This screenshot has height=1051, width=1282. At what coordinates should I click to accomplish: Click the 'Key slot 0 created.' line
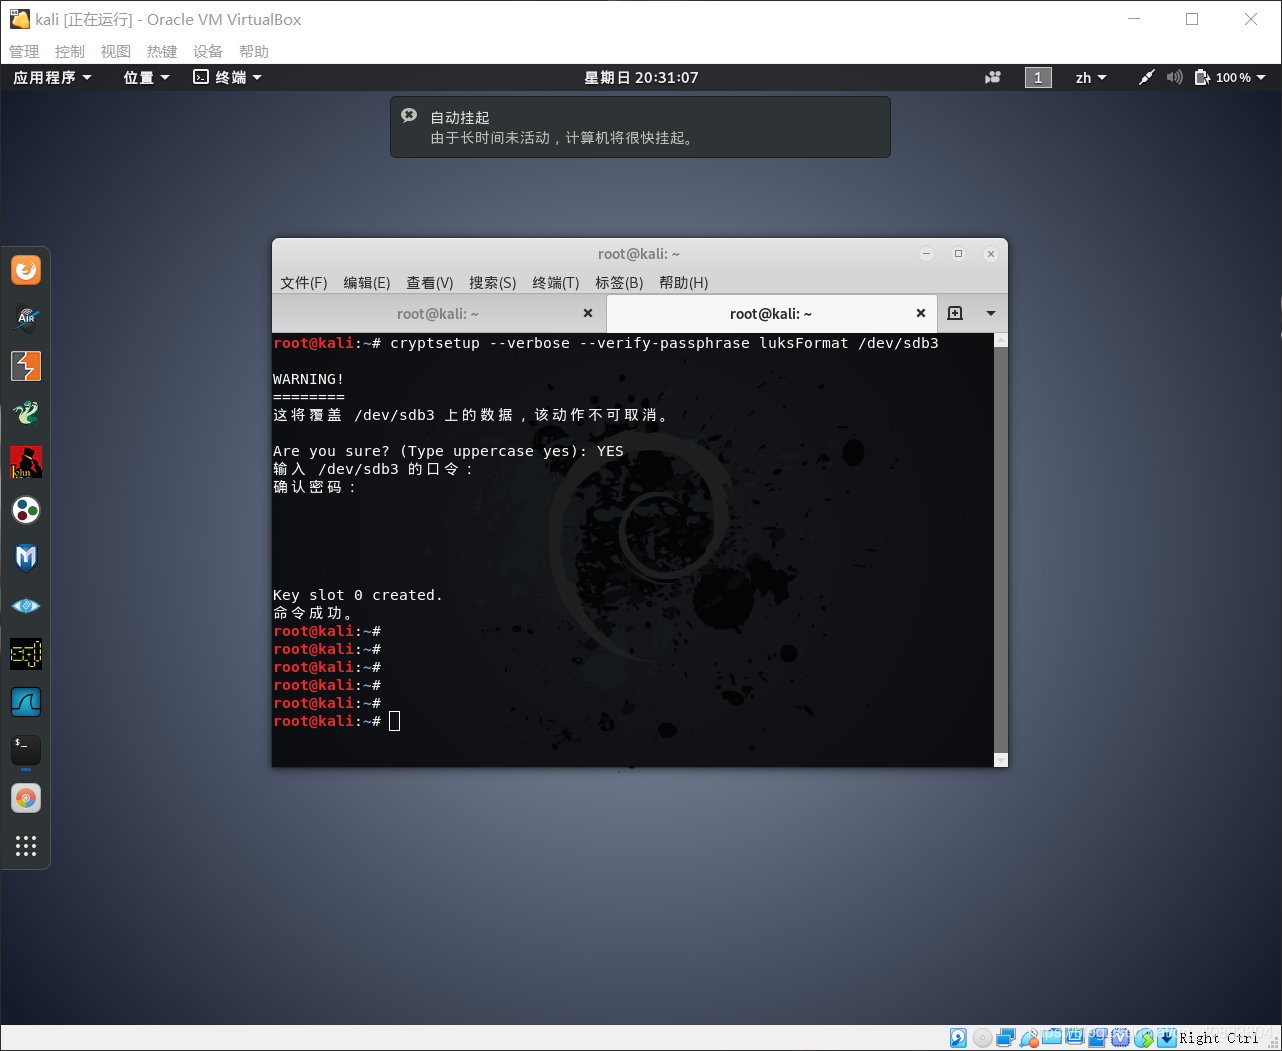point(358,595)
